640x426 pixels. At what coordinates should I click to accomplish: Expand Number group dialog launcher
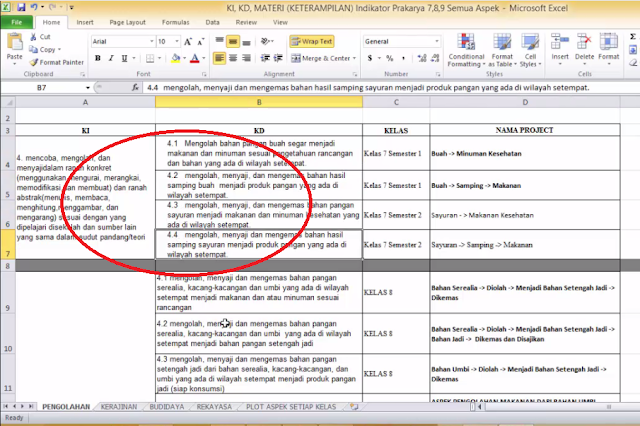[438, 74]
